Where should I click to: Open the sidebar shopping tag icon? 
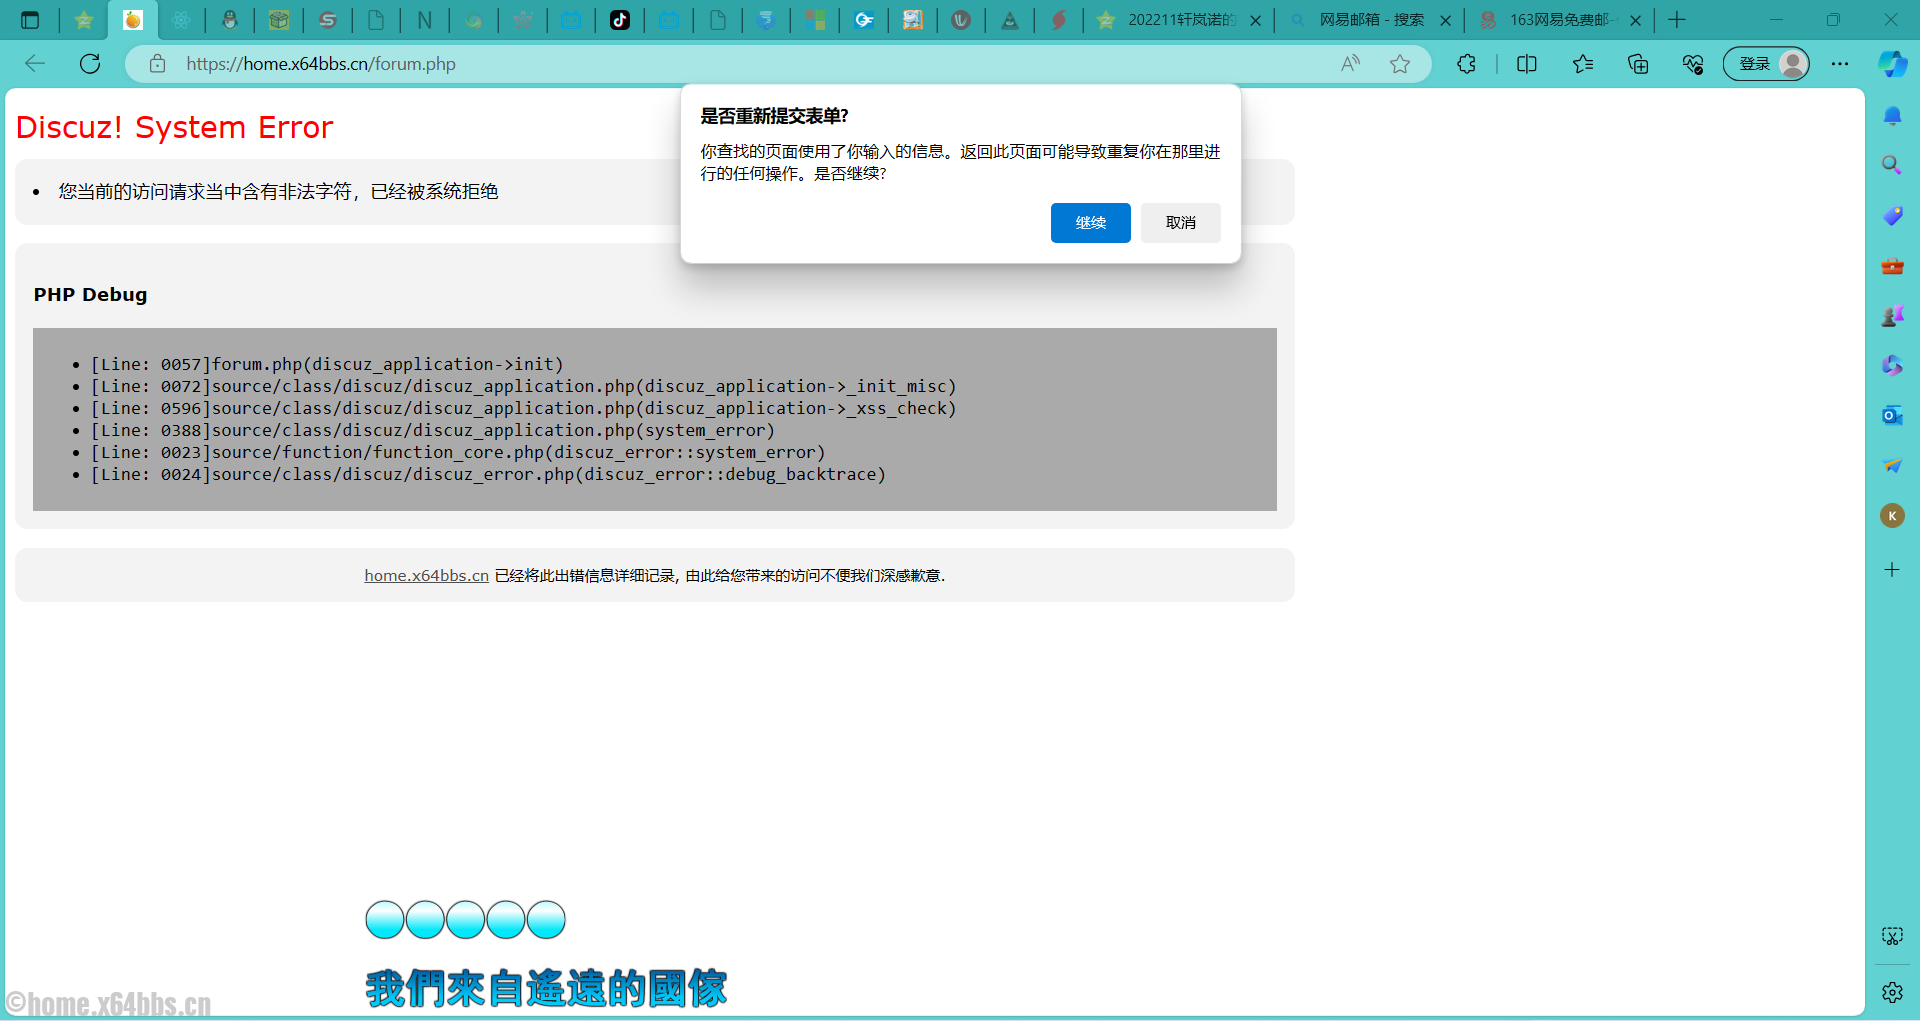coord(1892,215)
